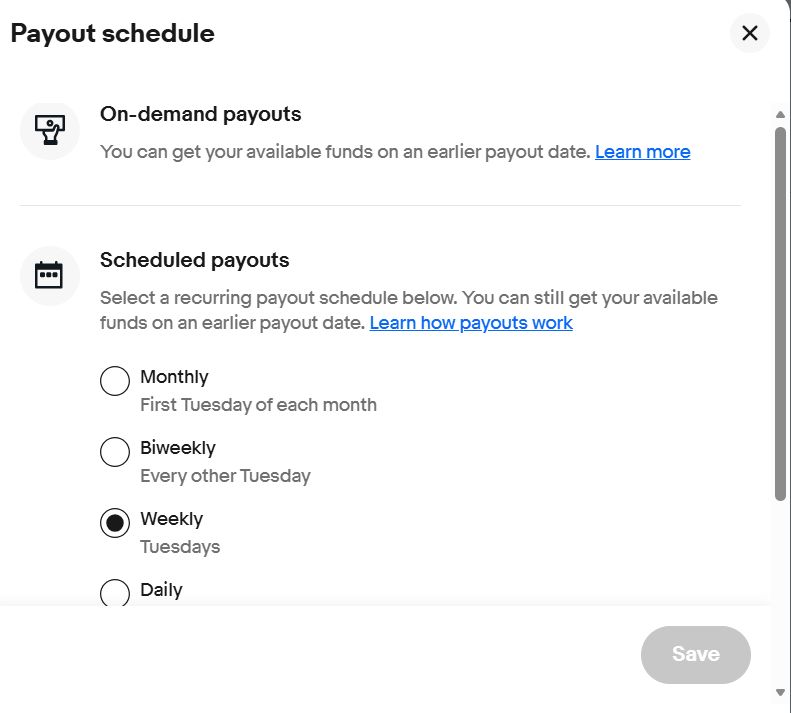
Task: Click the "Tuesdays" description under Weekly
Action: pos(180,547)
